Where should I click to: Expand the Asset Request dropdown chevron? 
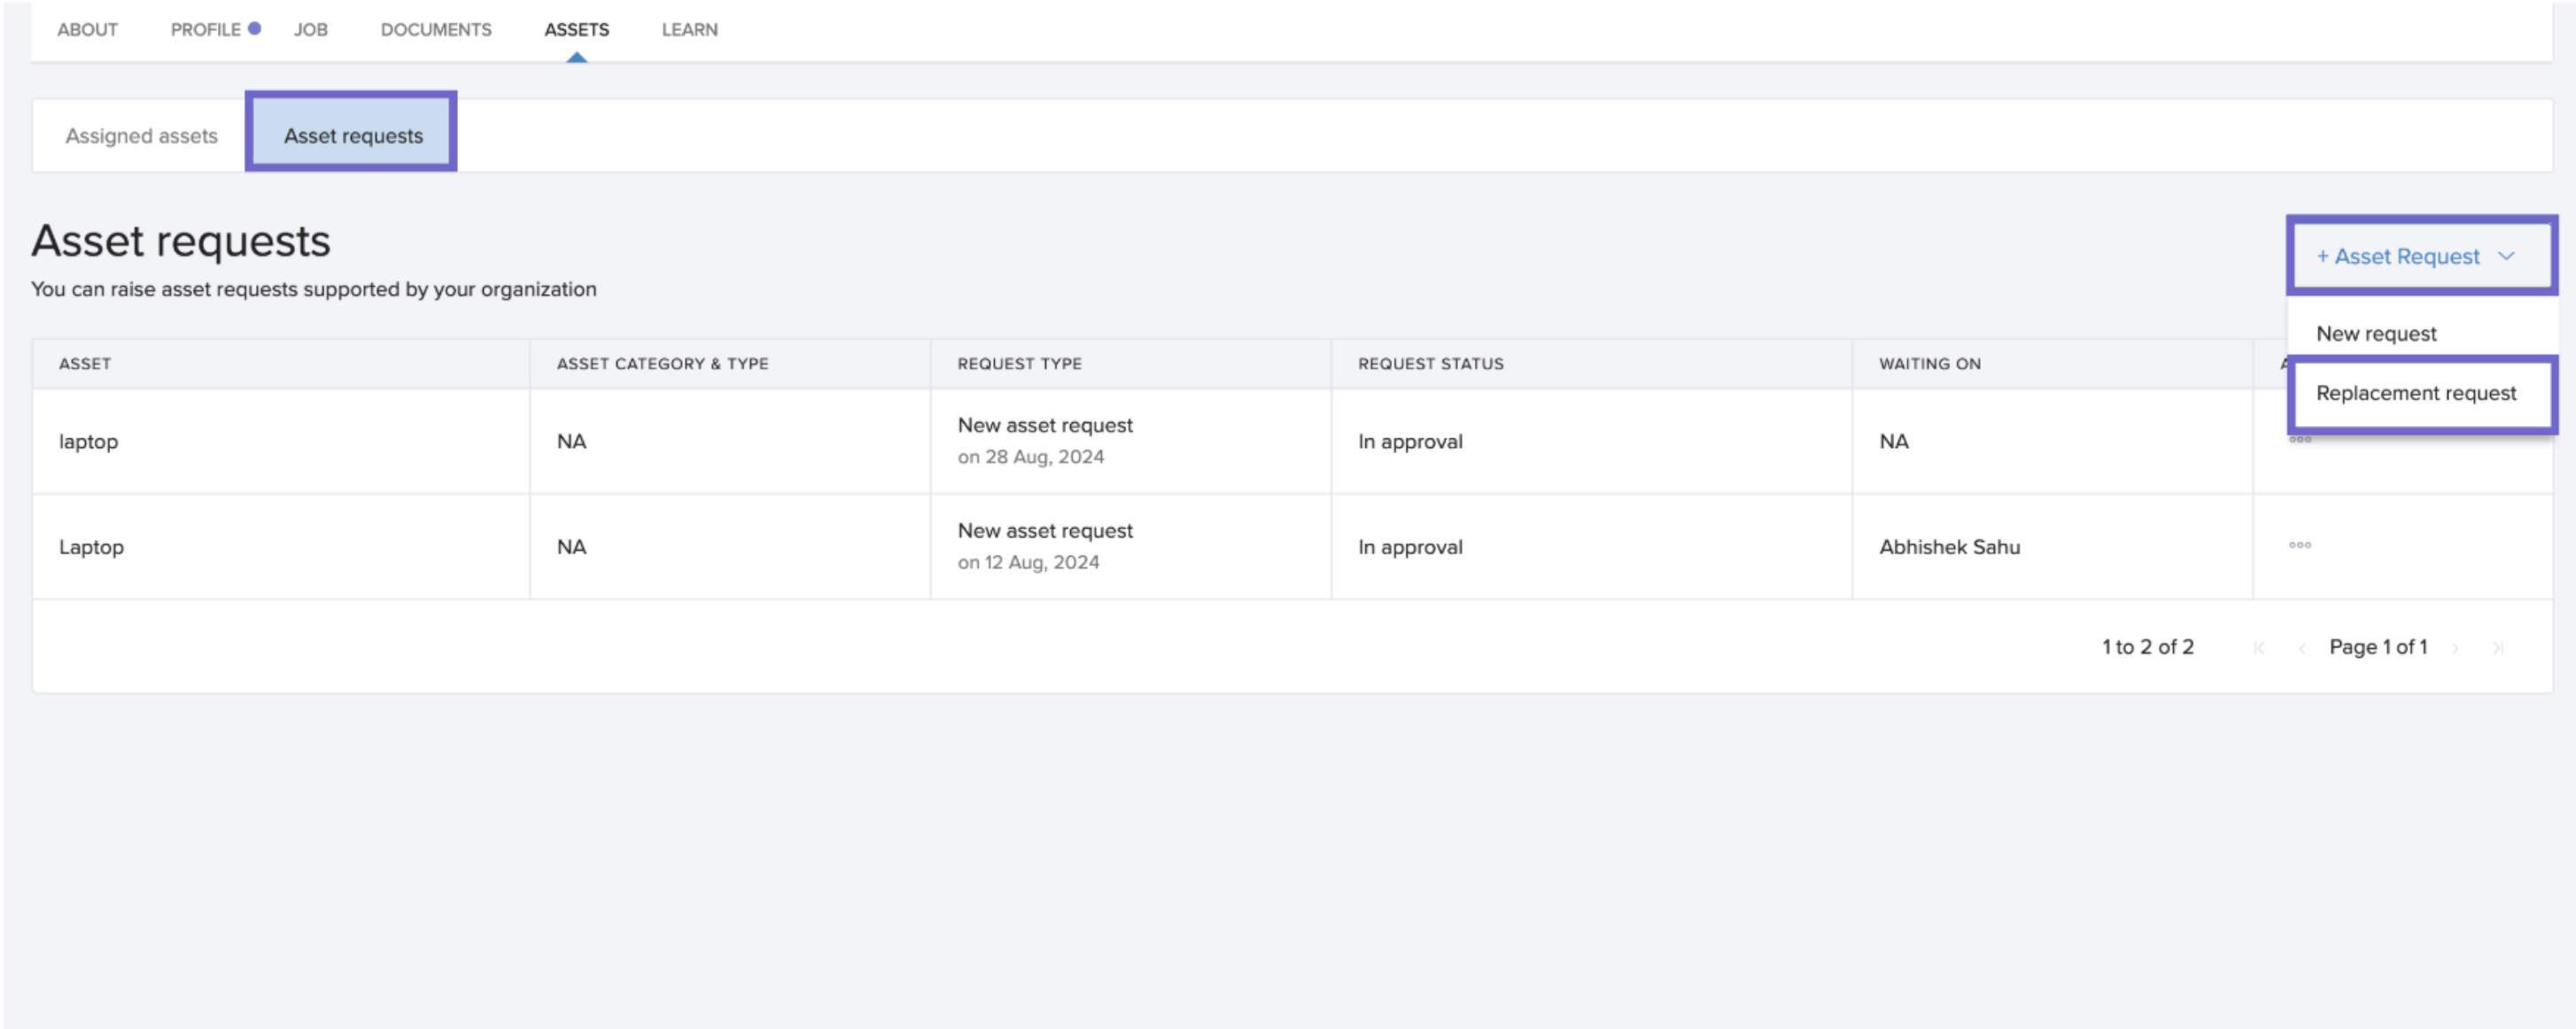pos(2505,256)
